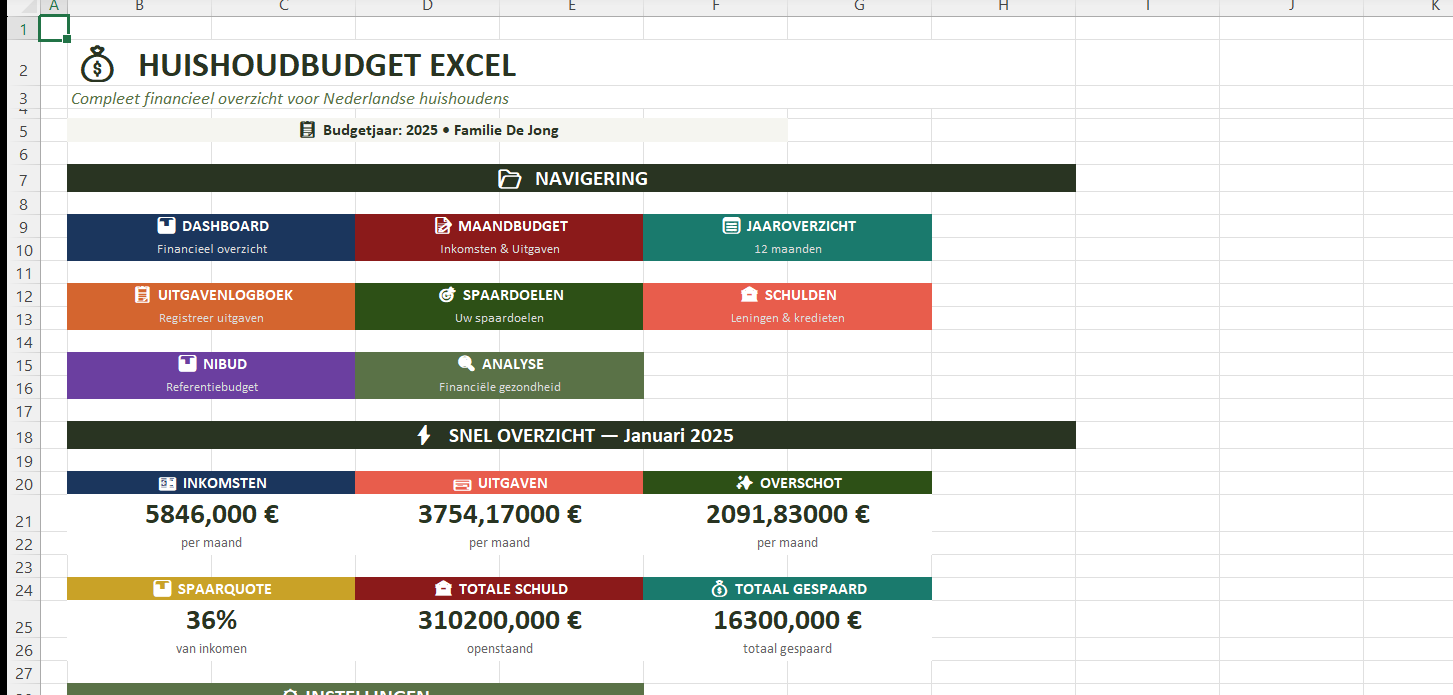Open the DASHBOARD navigation tile
Viewport: 1453px width, 695px height.
coord(211,237)
